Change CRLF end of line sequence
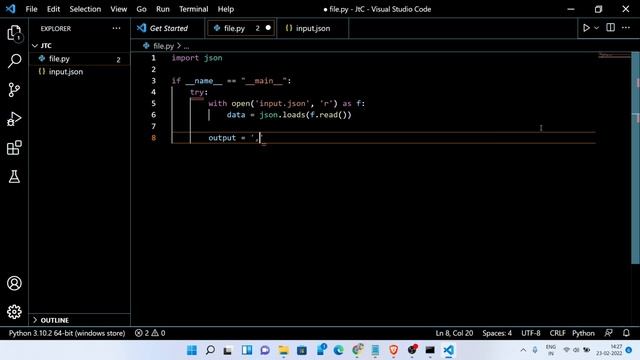640x360 pixels. tap(557, 333)
